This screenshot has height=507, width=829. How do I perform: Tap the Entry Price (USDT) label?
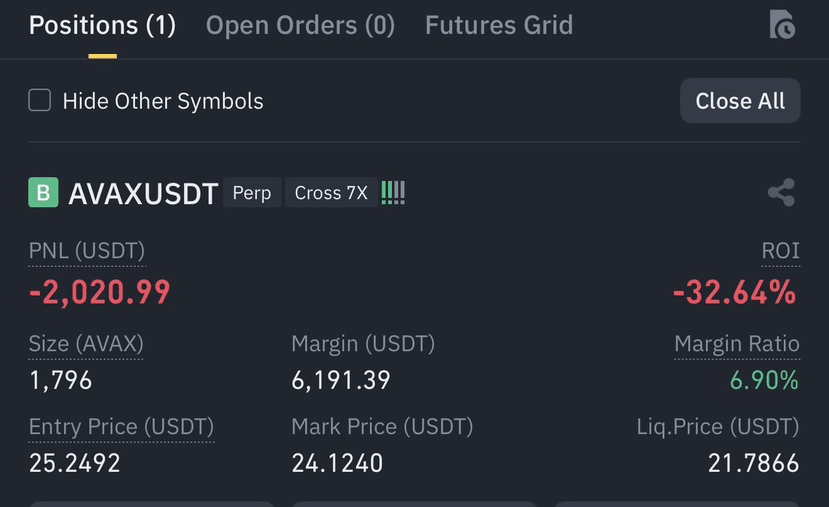coord(122,427)
